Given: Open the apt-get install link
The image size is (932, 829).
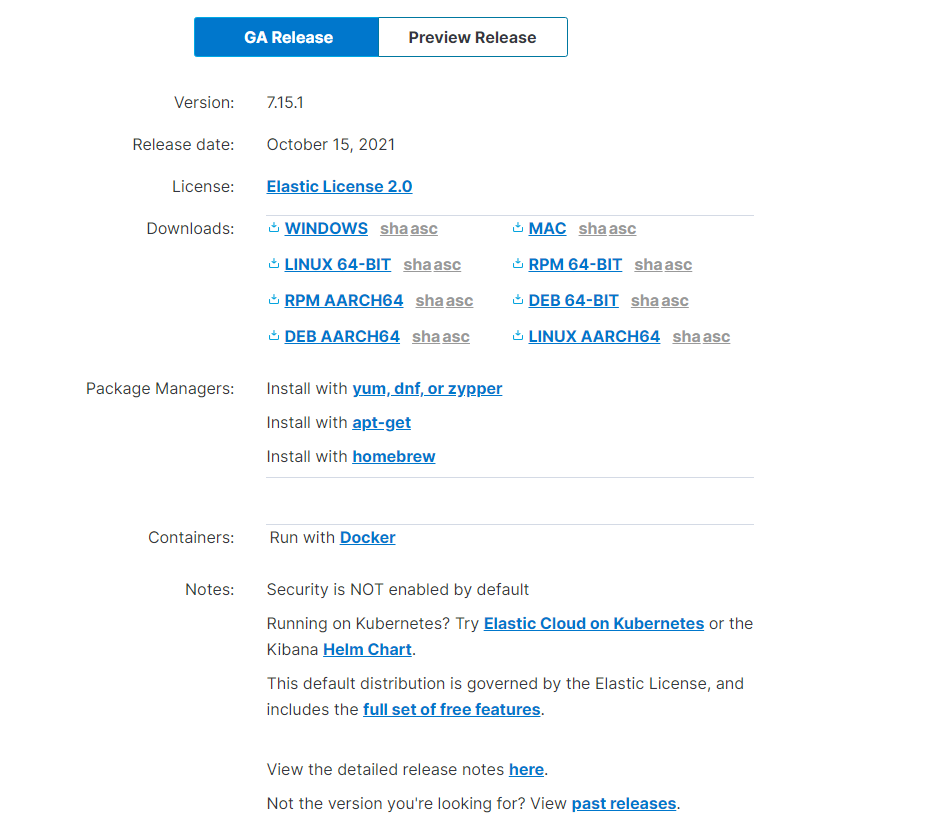Looking at the screenshot, I should [382, 423].
